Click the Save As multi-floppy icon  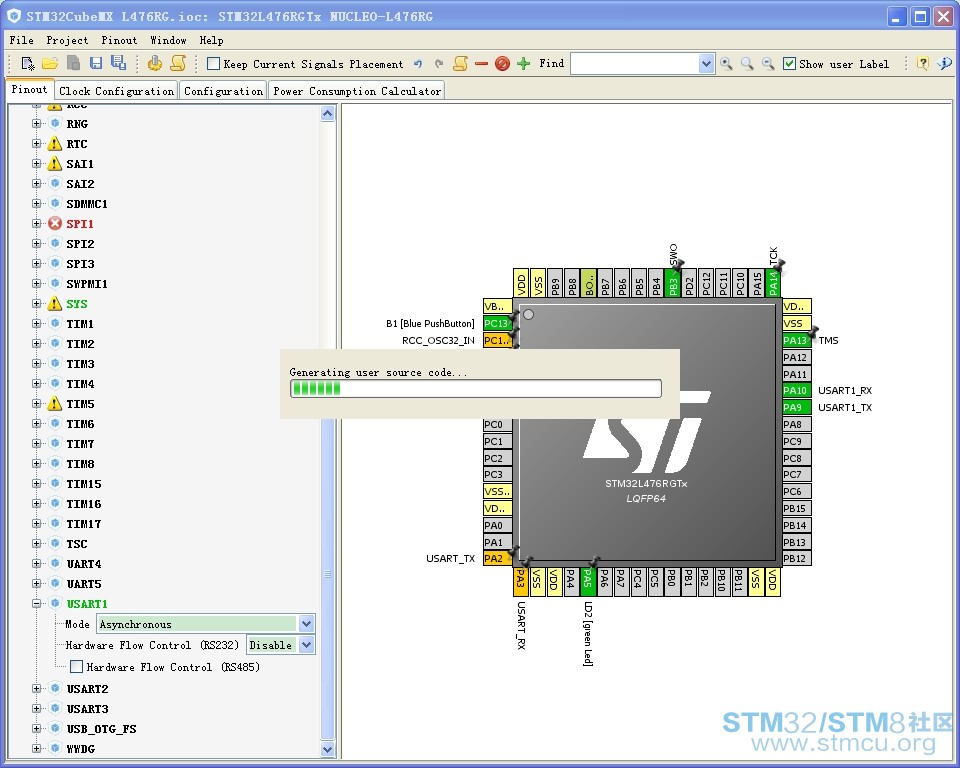118,63
